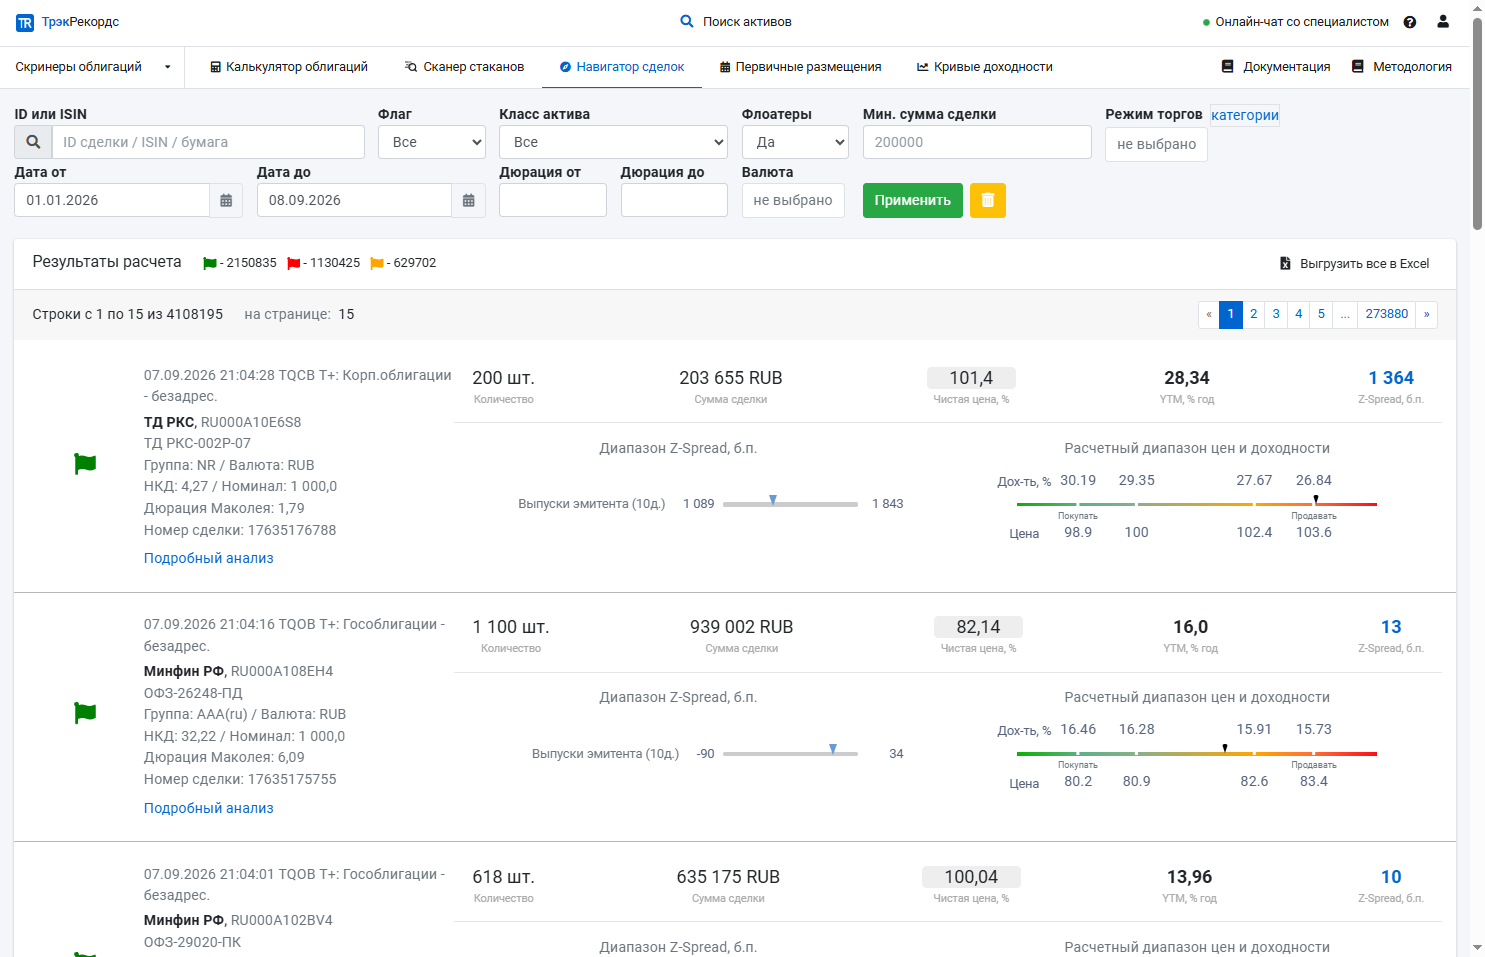This screenshot has width=1485, height=957.
Task: Click the Мин. сумма сделки field
Action: coord(977,142)
